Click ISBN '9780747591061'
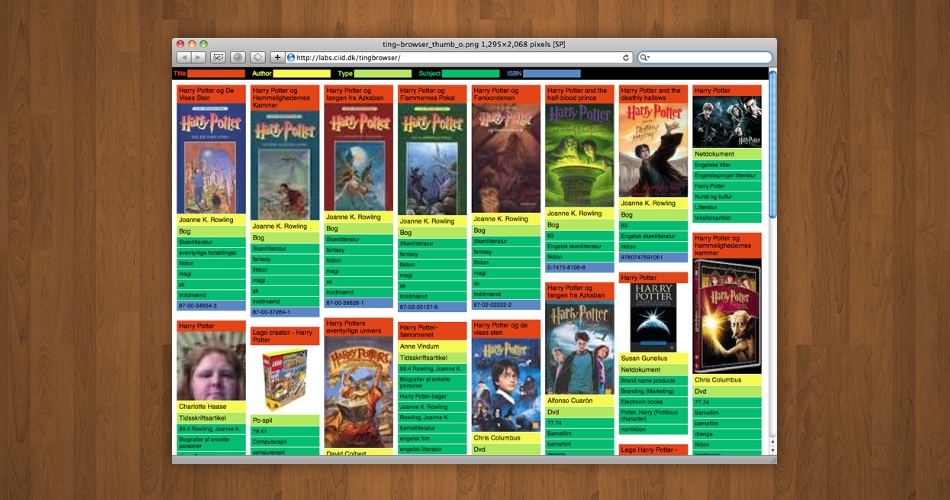This screenshot has width=950, height=500. pyautogui.click(x=653, y=258)
